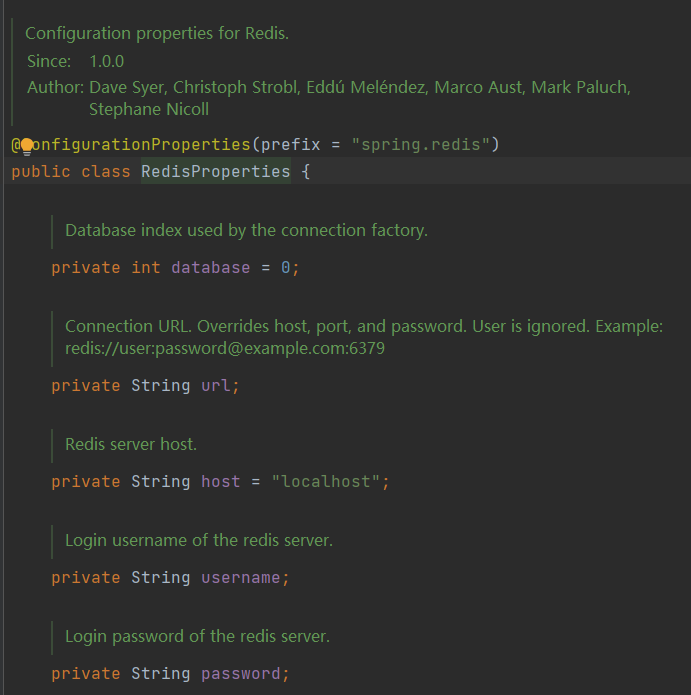Click the password field name
The width and height of the screenshot is (691, 695).
tap(241, 674)
